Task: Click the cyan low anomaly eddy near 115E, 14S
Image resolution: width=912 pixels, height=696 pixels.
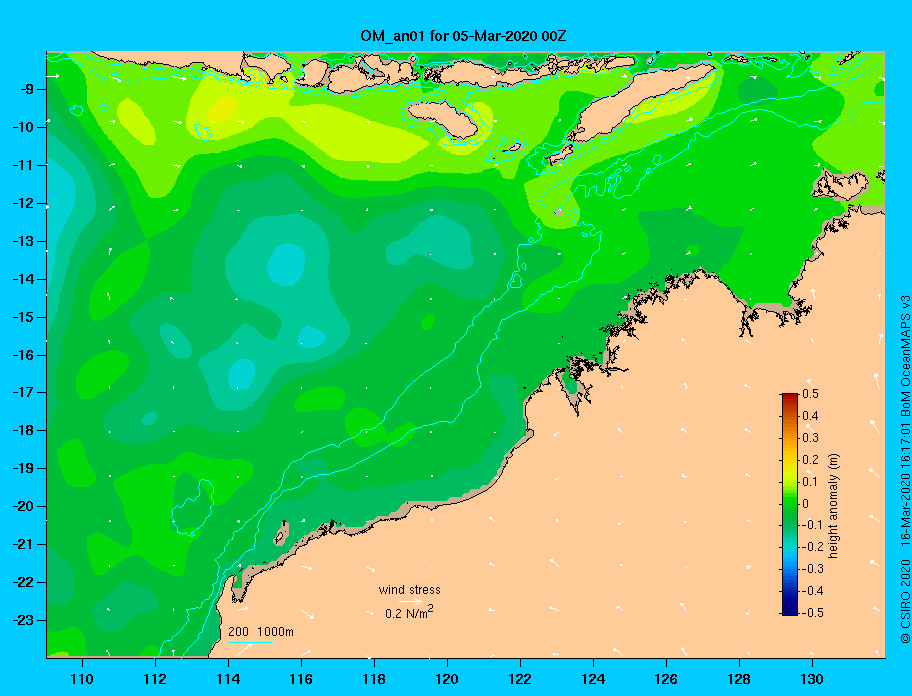Action: click(x=286, y=265)
